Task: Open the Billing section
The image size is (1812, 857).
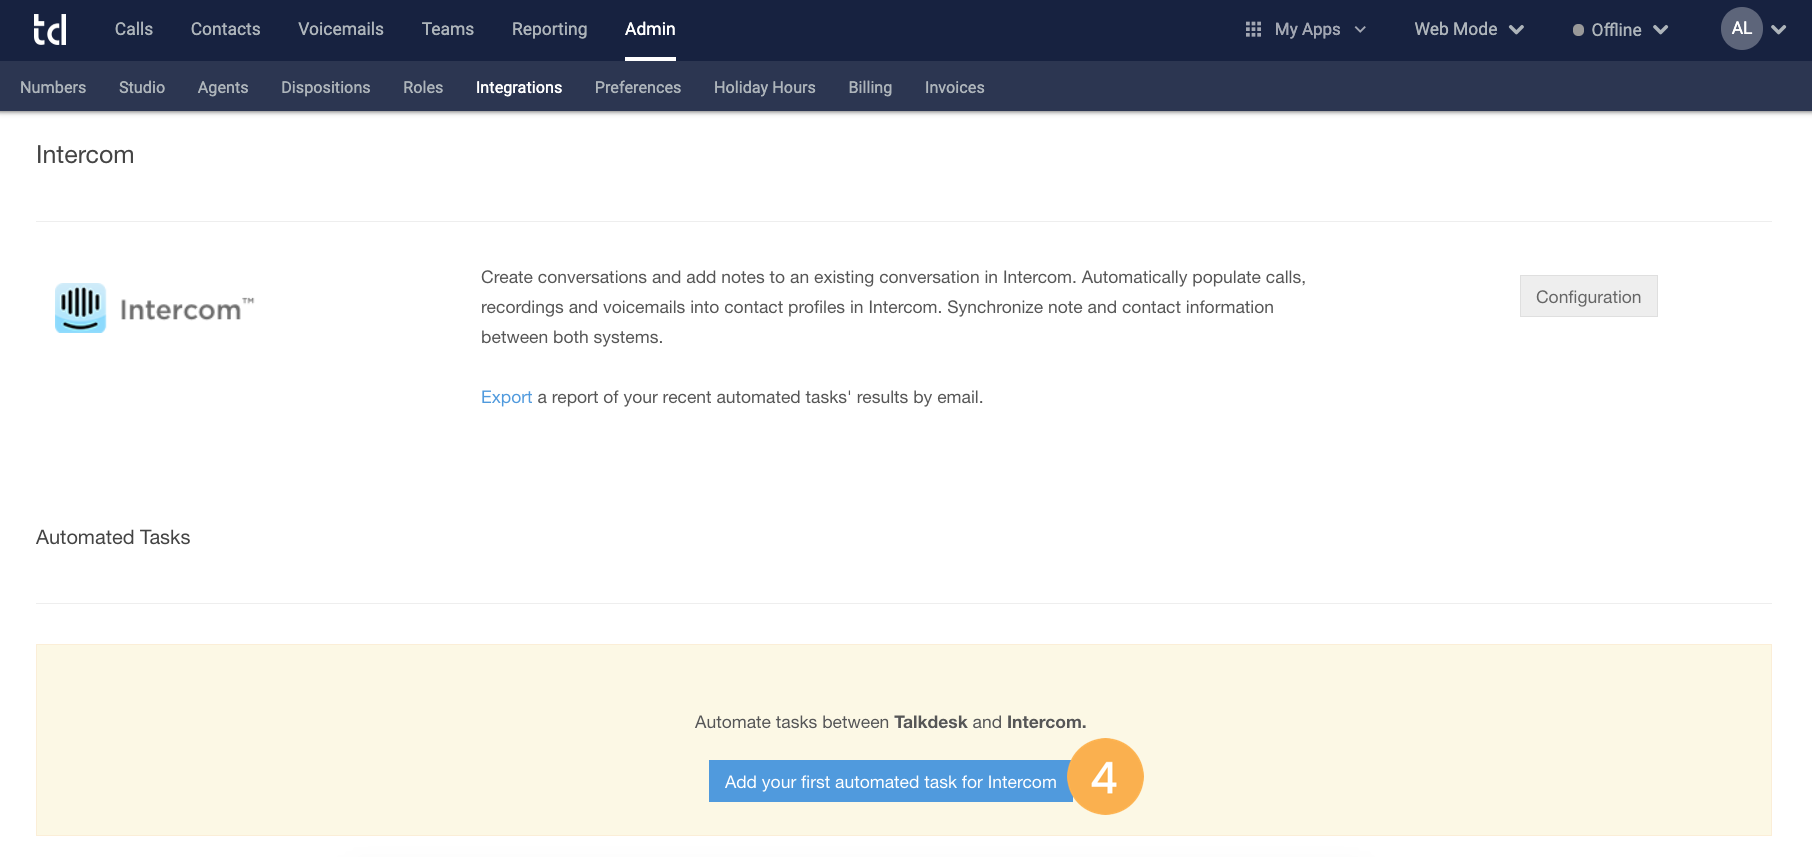Action: pos(870,87)
